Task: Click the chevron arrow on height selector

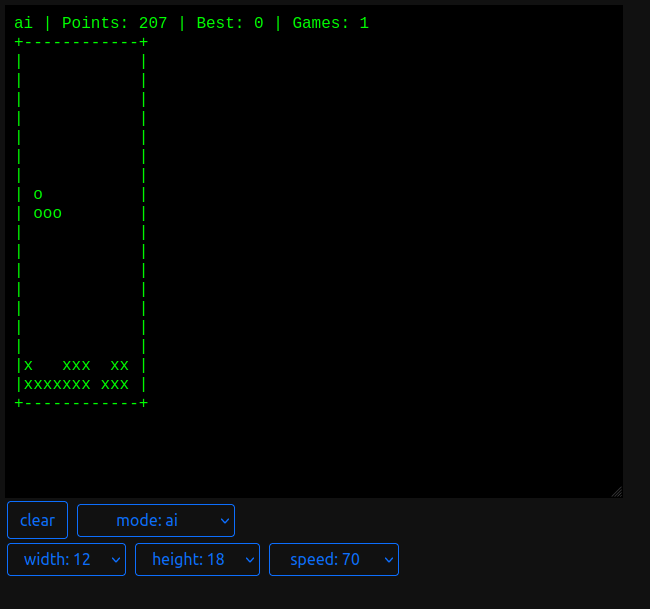Action: click(x=247, y=559)
